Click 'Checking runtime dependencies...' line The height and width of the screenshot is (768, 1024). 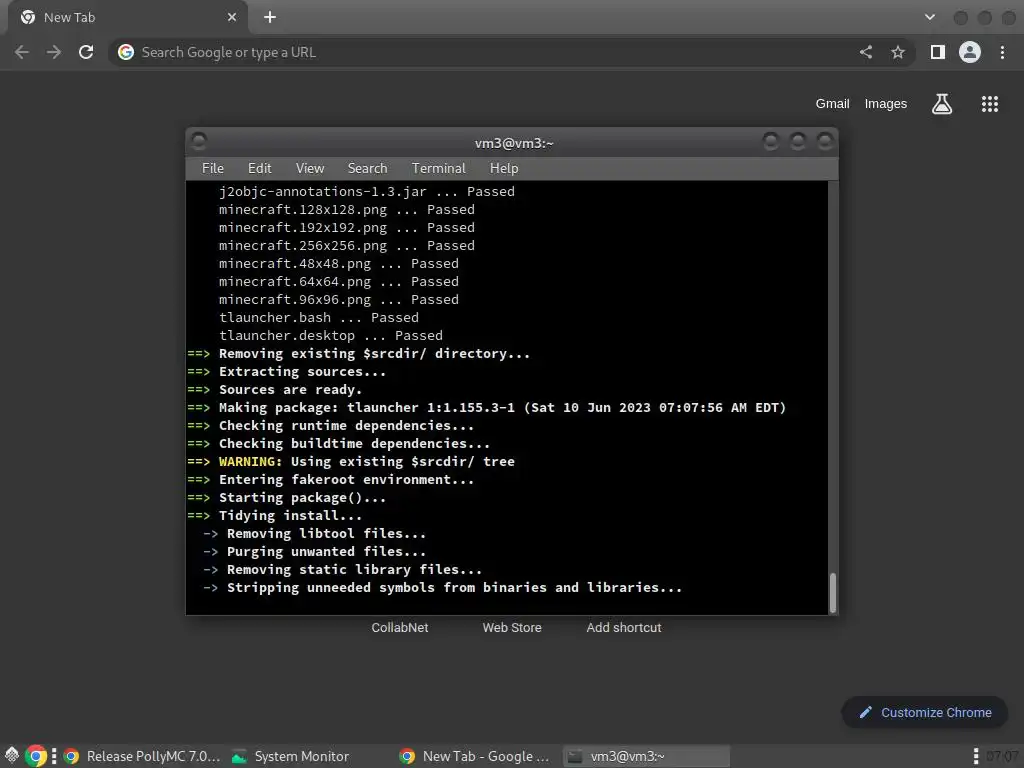346,426
